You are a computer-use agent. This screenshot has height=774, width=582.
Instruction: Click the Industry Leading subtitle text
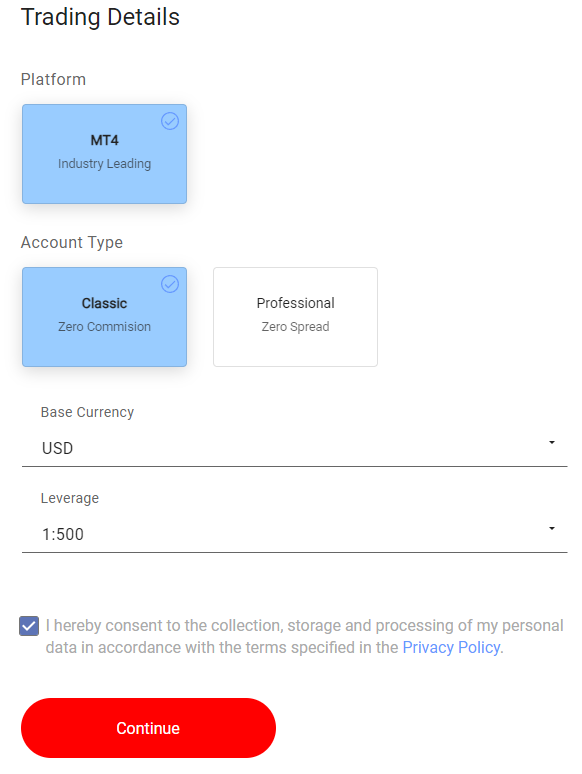click(104, 163)
